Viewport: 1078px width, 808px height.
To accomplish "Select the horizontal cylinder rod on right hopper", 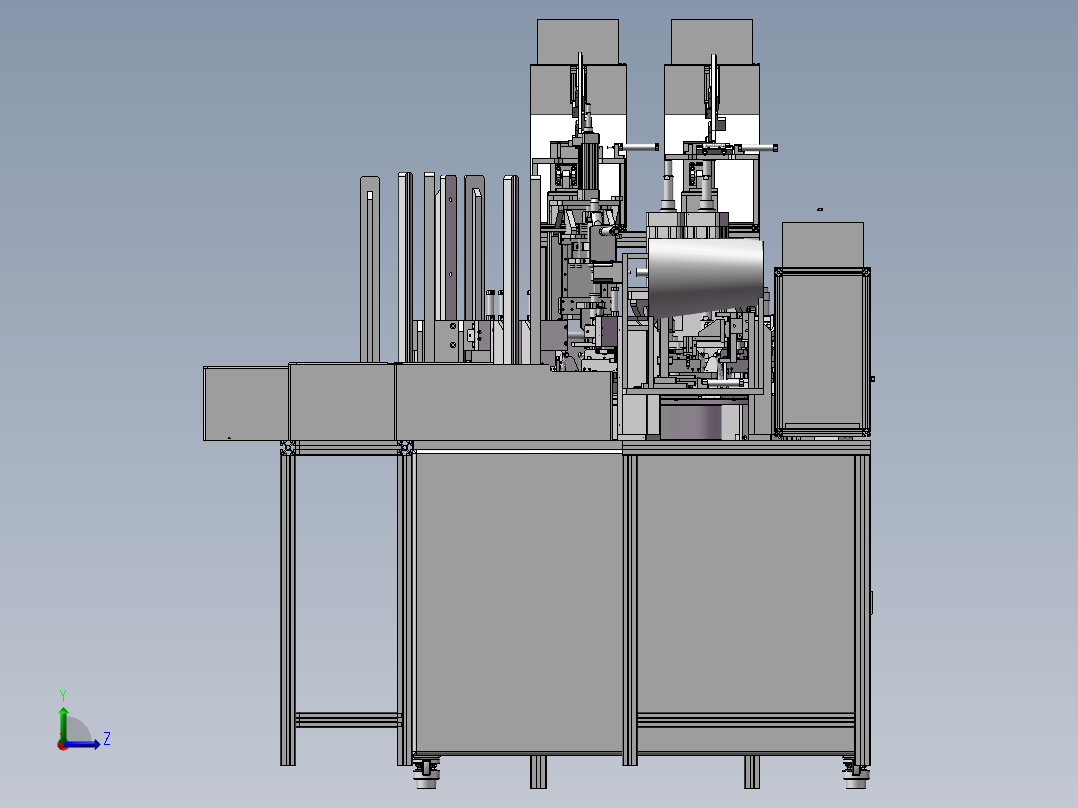I will (755, 148).
